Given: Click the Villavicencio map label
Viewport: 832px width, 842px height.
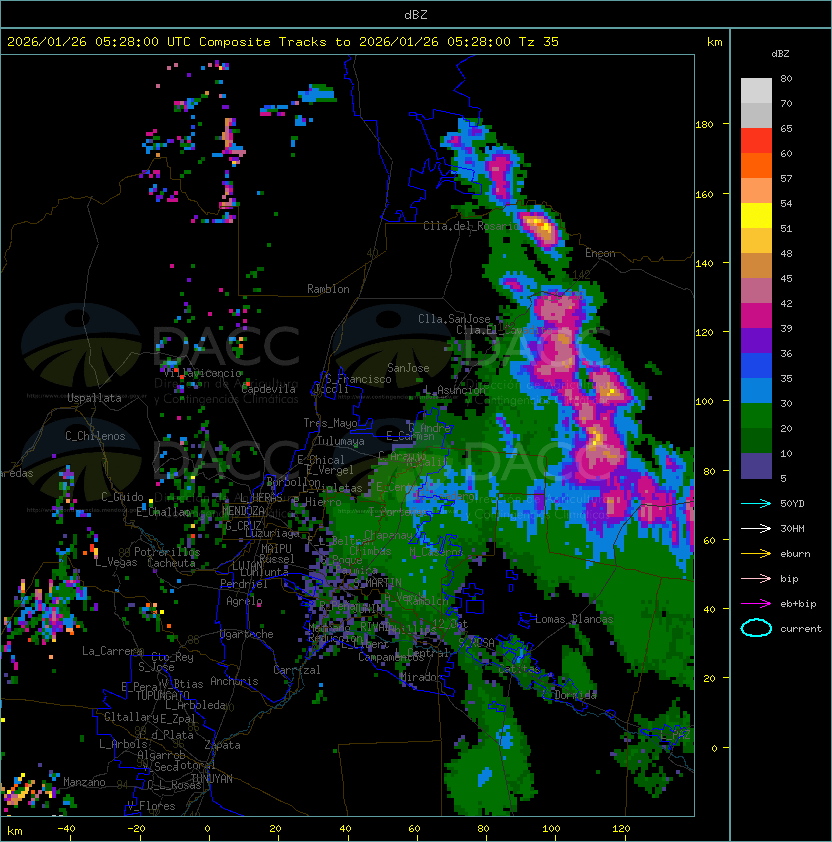Looking at the screenshot, I should (202, 373).
